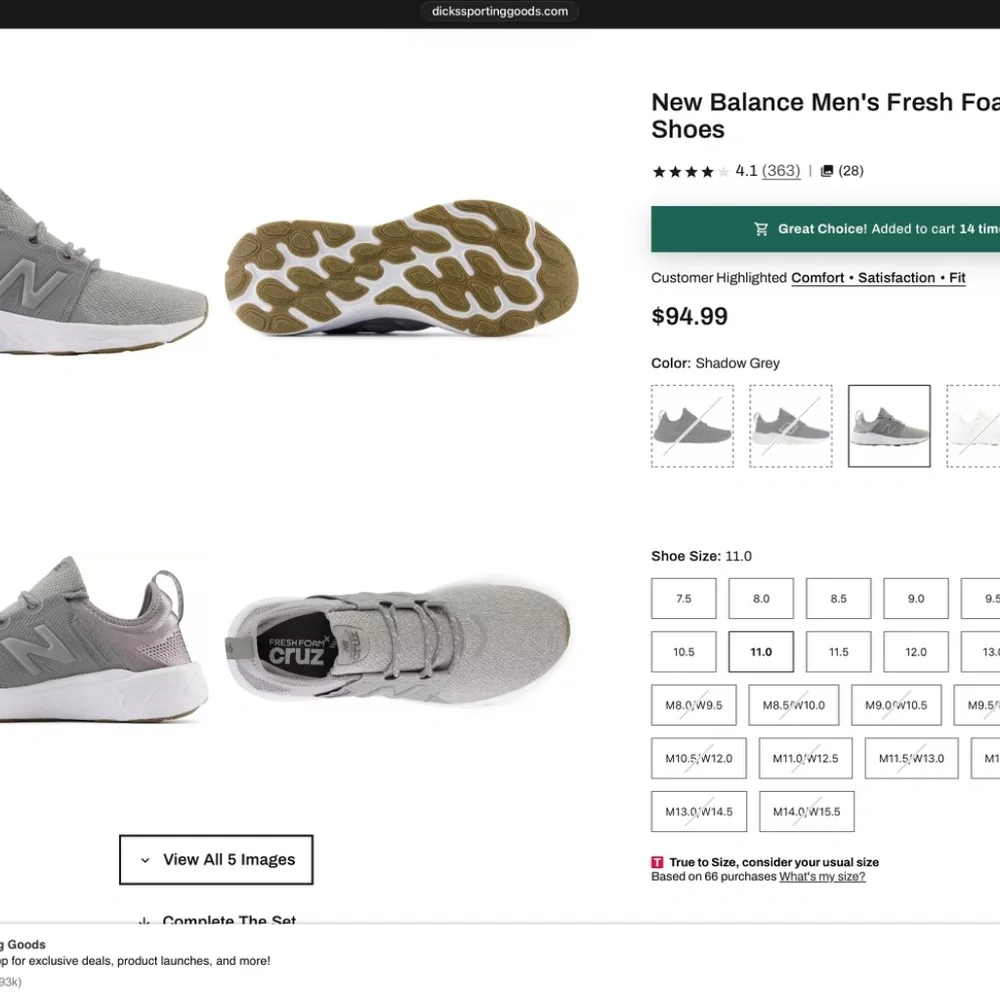
Task: Click the Fit customer highlight link
Action: (x=957, y=277)
